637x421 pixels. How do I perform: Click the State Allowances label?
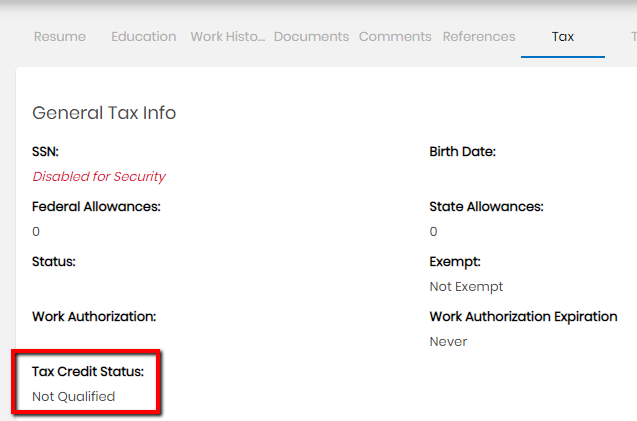pos(486,206)
